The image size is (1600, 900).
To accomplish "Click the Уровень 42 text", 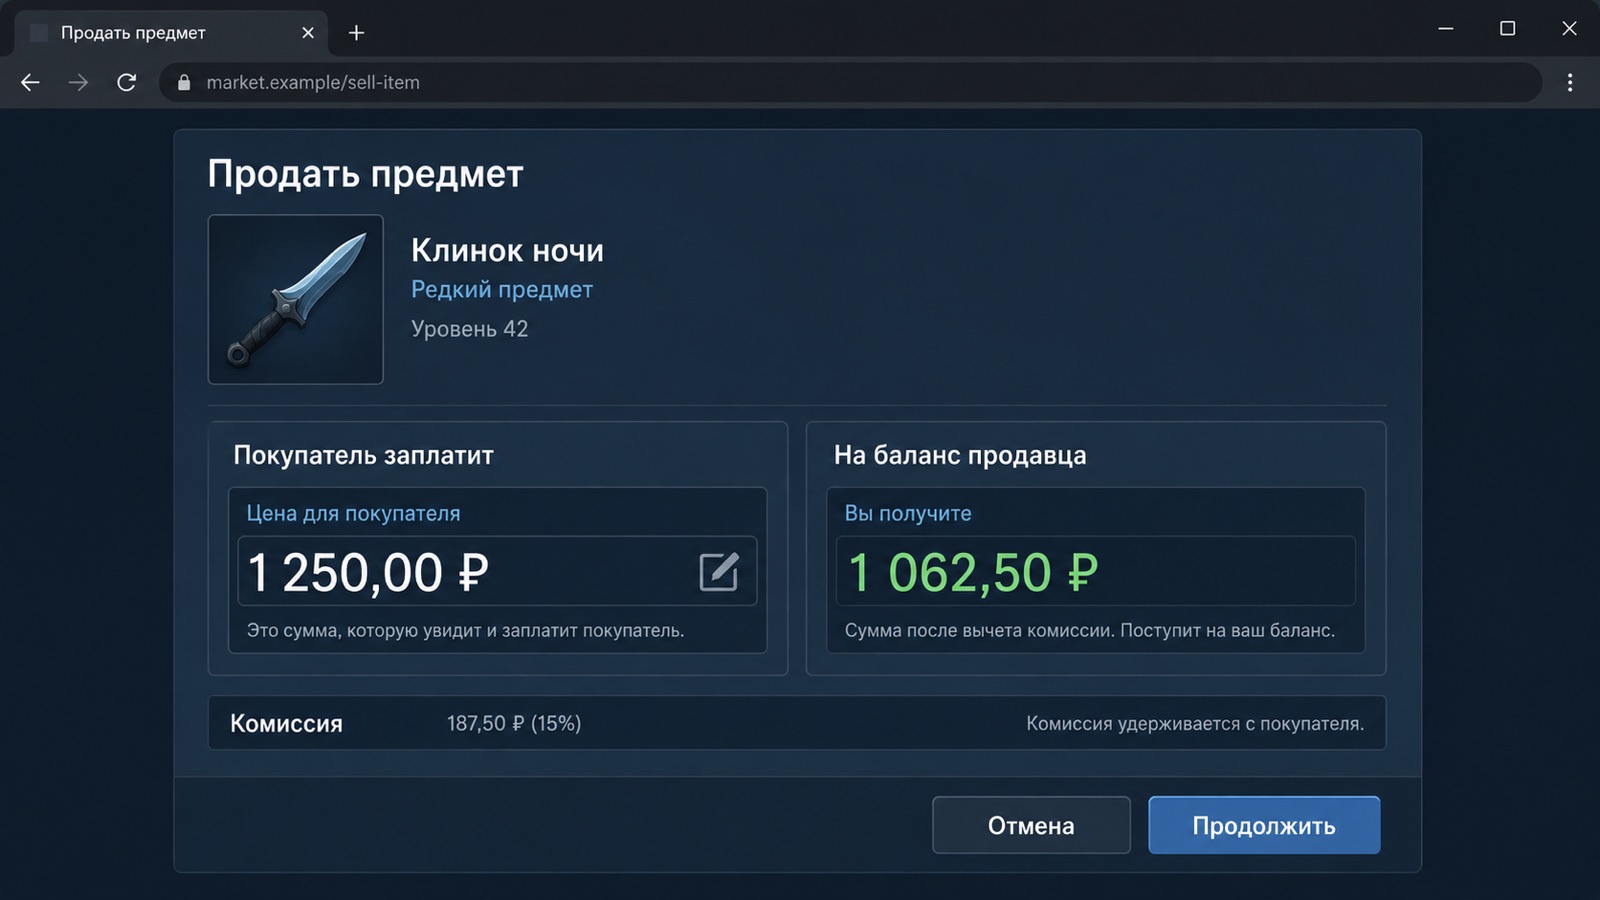I will [x=469, y=329].
